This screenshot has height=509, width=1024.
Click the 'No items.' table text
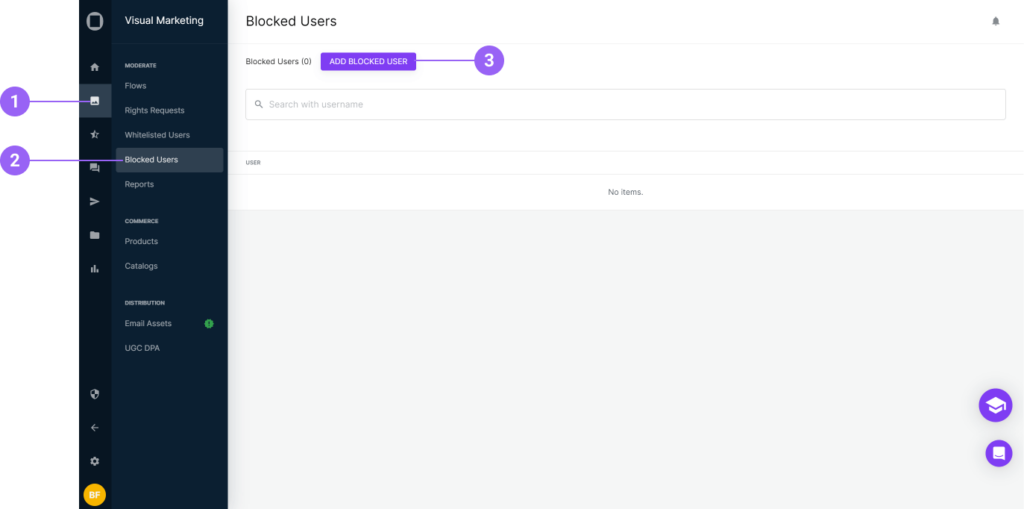(x=625, y=192)
